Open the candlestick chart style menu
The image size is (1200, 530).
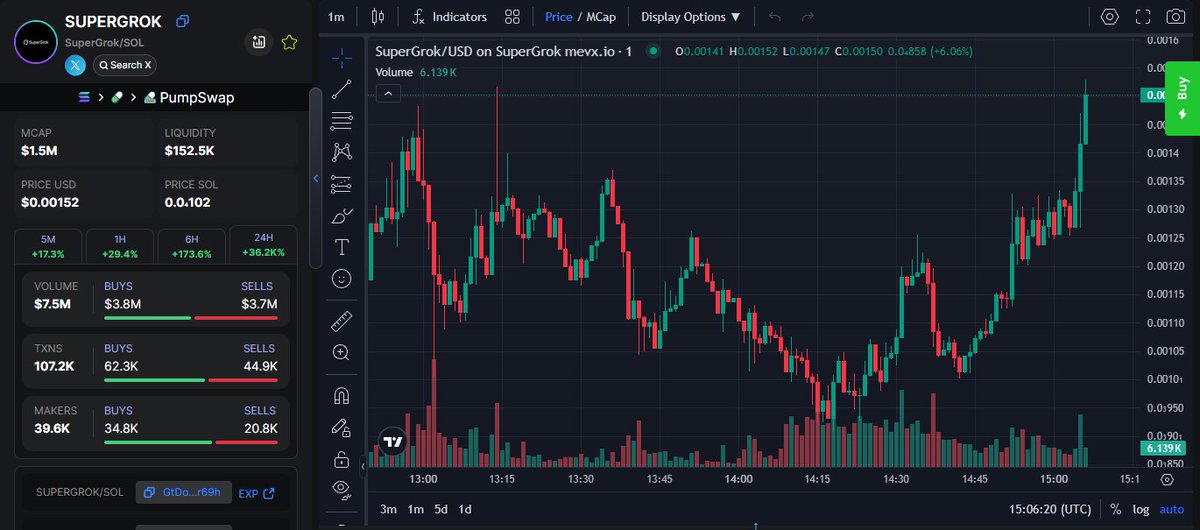[x=378, y=17]
